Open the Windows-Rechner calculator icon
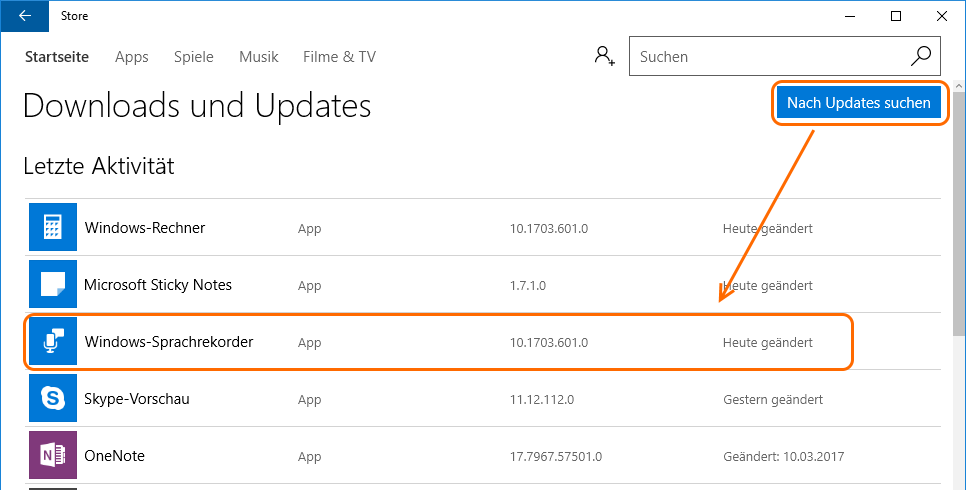 point(53,228)
